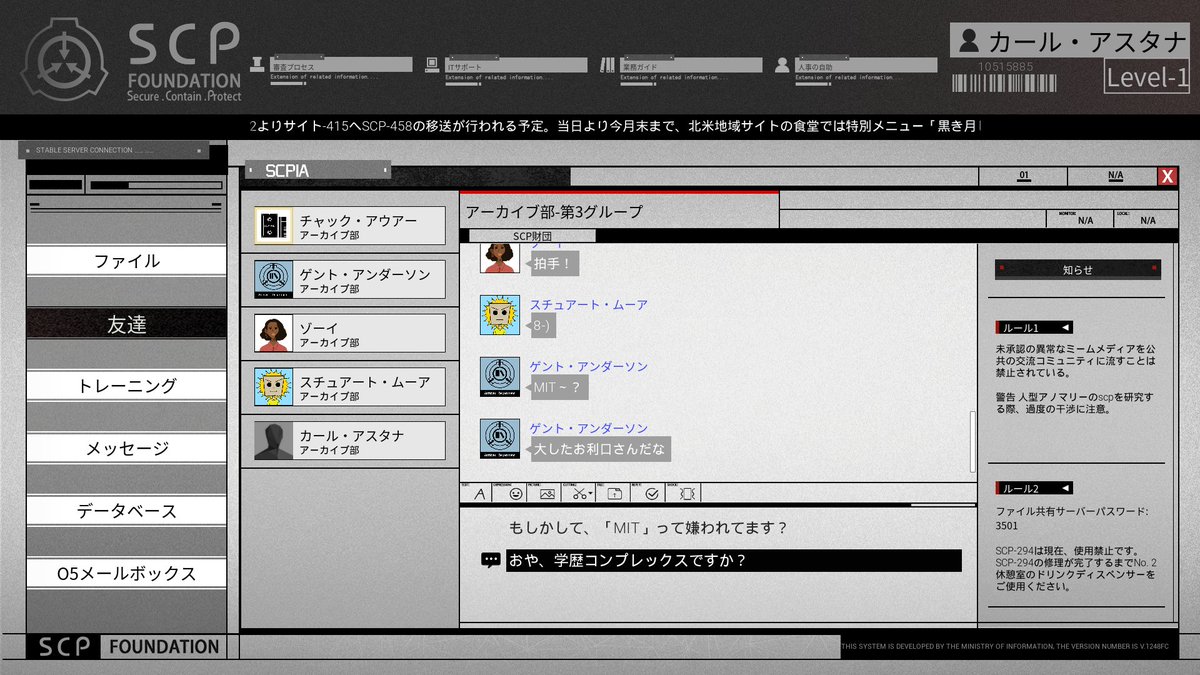Click ゾーイ's avatar in friends list
Viewport: 1200px width, 675px height.
pos(273,333)
